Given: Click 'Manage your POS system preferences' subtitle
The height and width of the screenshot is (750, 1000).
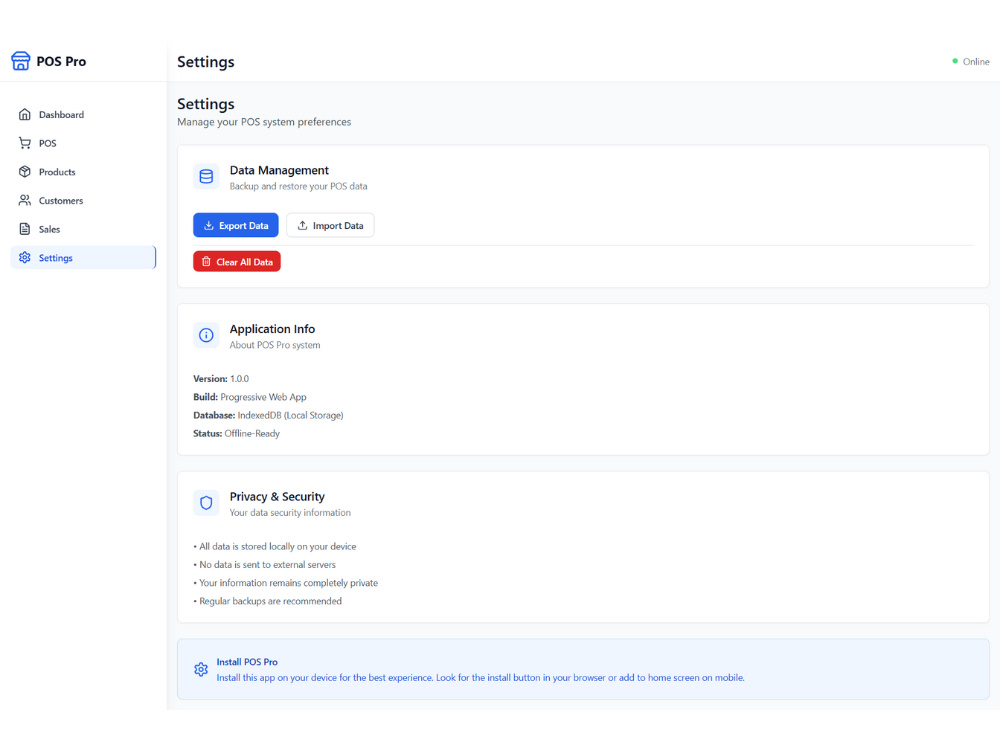Looking at the screenshot, I should coord(264,122).
